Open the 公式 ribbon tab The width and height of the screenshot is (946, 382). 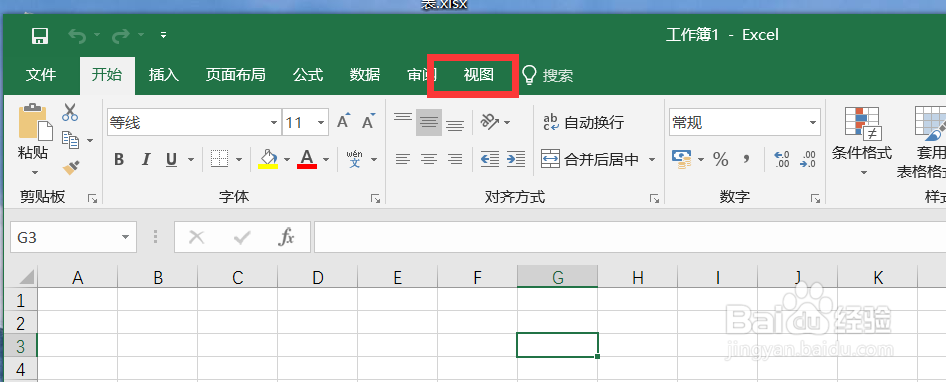(x=308, y=75)
